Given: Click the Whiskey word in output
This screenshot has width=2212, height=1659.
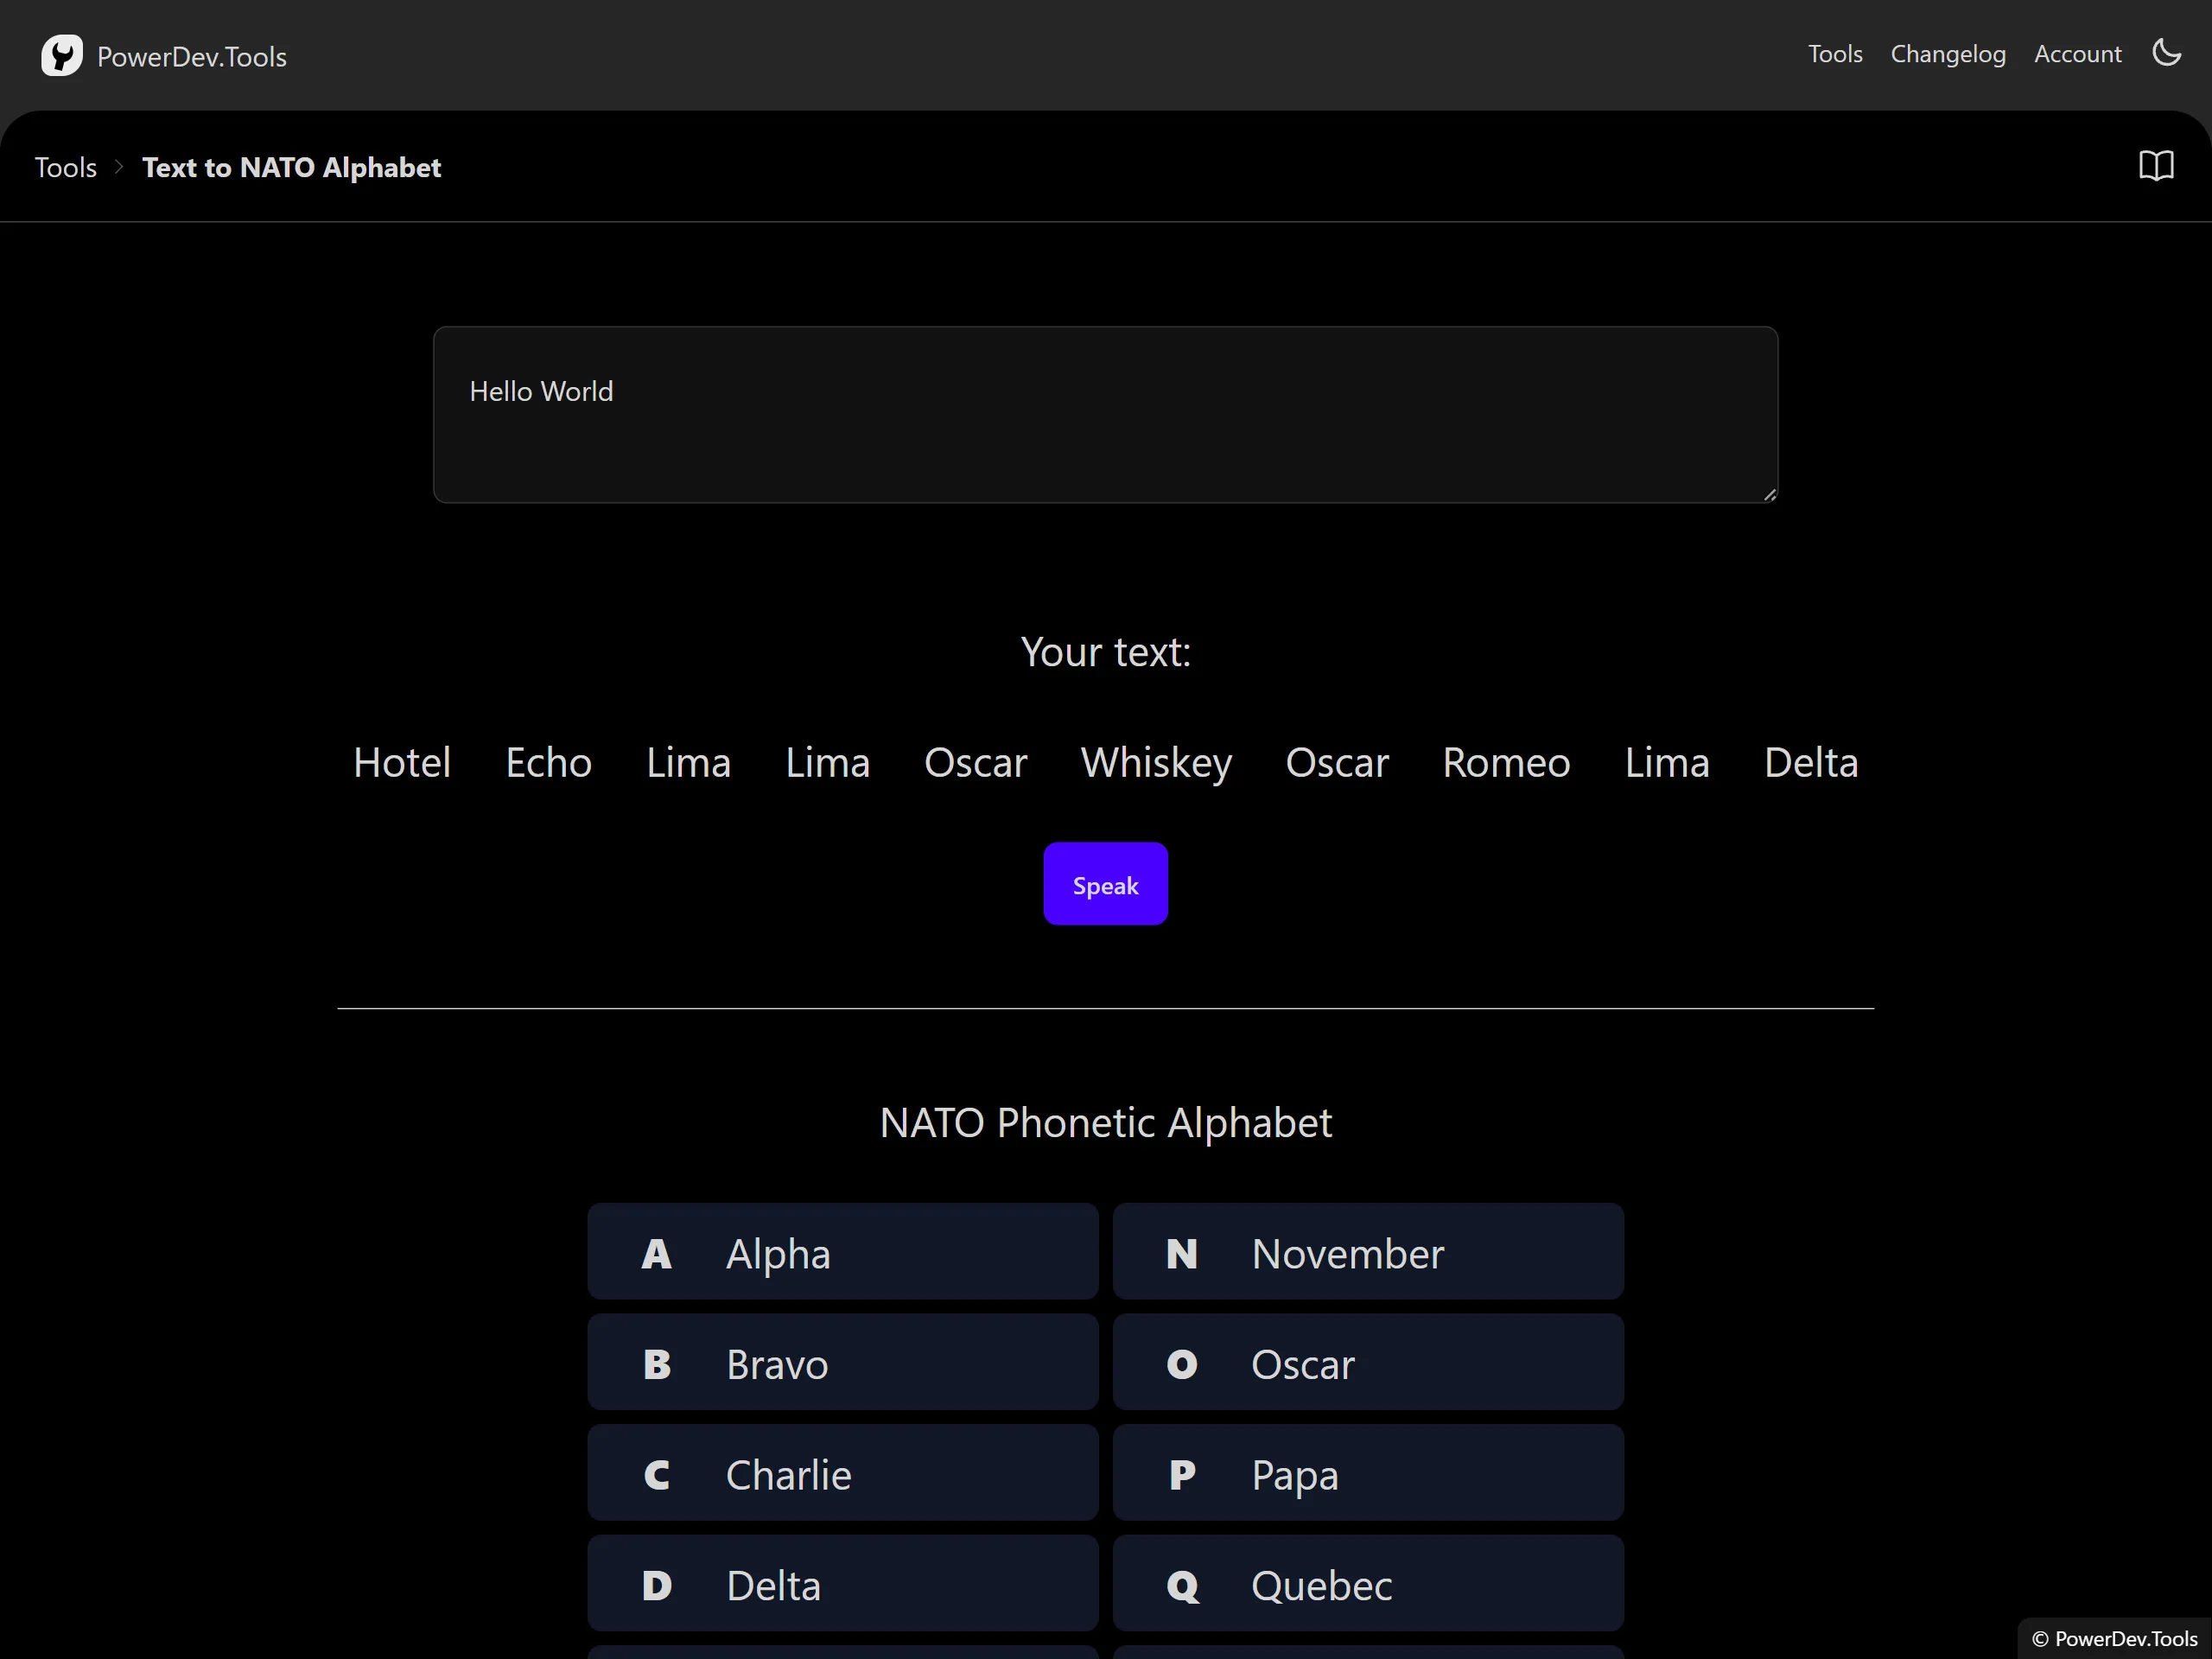Looking at the screenshot, I should [x=1156, y=763].
